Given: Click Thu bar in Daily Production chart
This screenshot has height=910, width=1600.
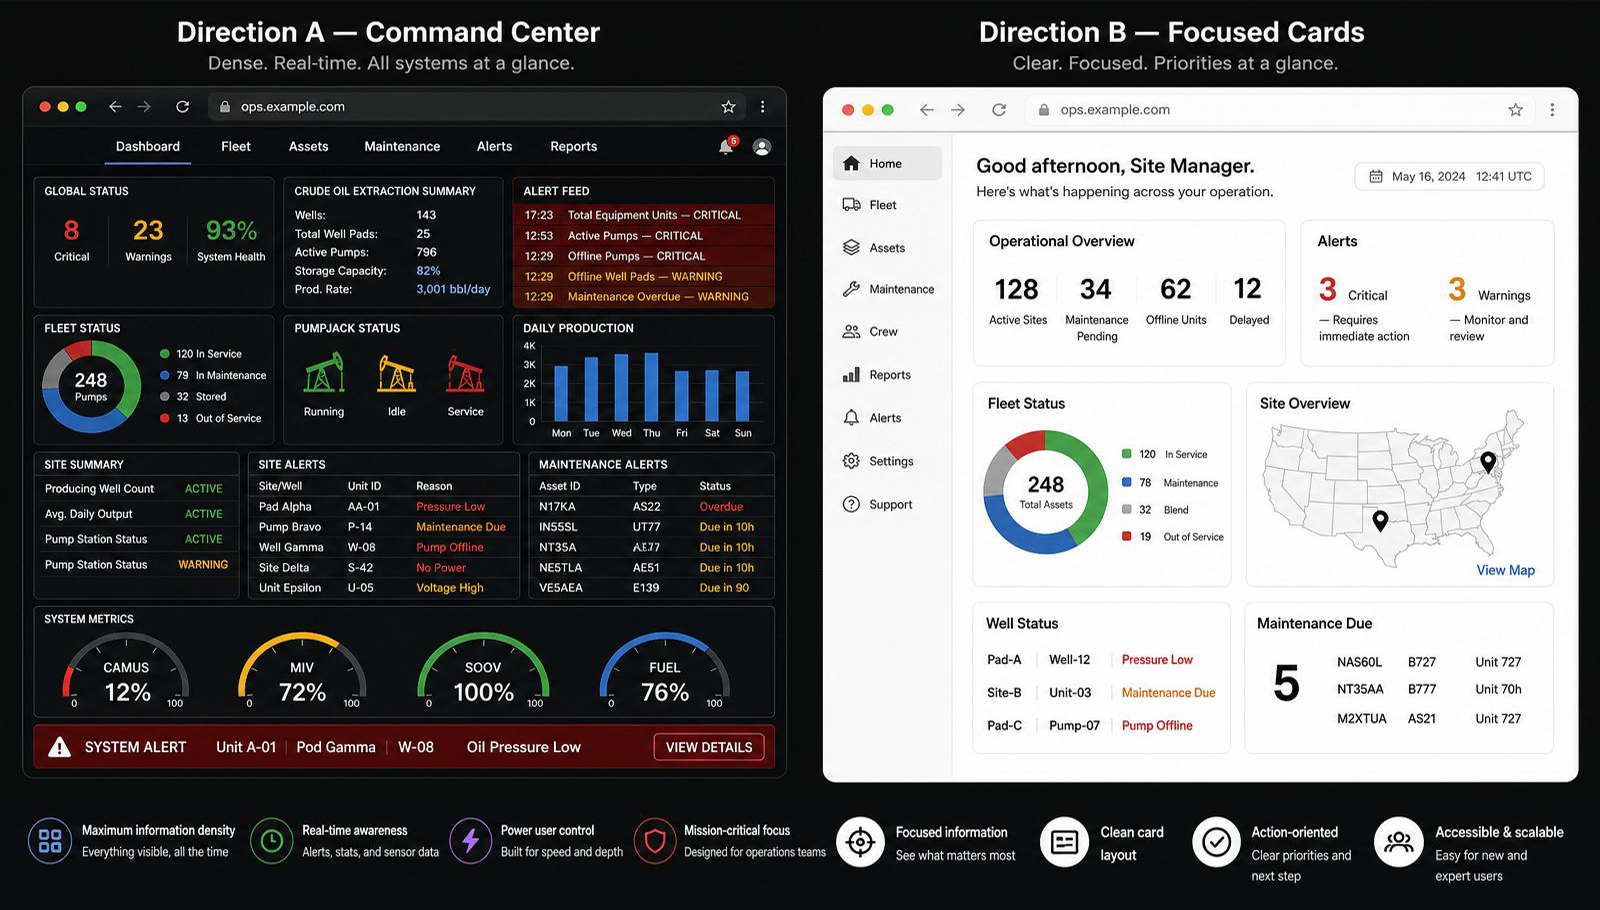Looking at the screenshot, I should click(x=652, y=388).
